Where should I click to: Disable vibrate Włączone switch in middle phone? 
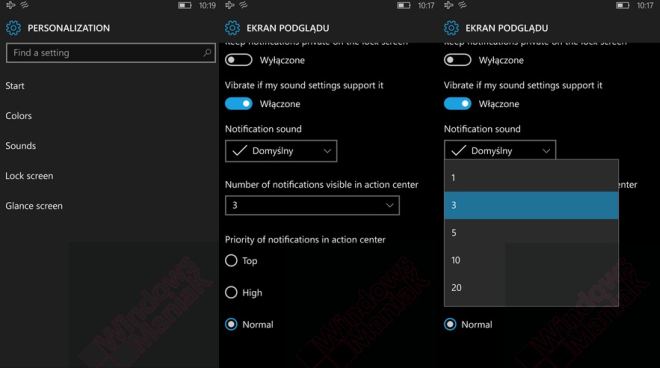[239, 104]
